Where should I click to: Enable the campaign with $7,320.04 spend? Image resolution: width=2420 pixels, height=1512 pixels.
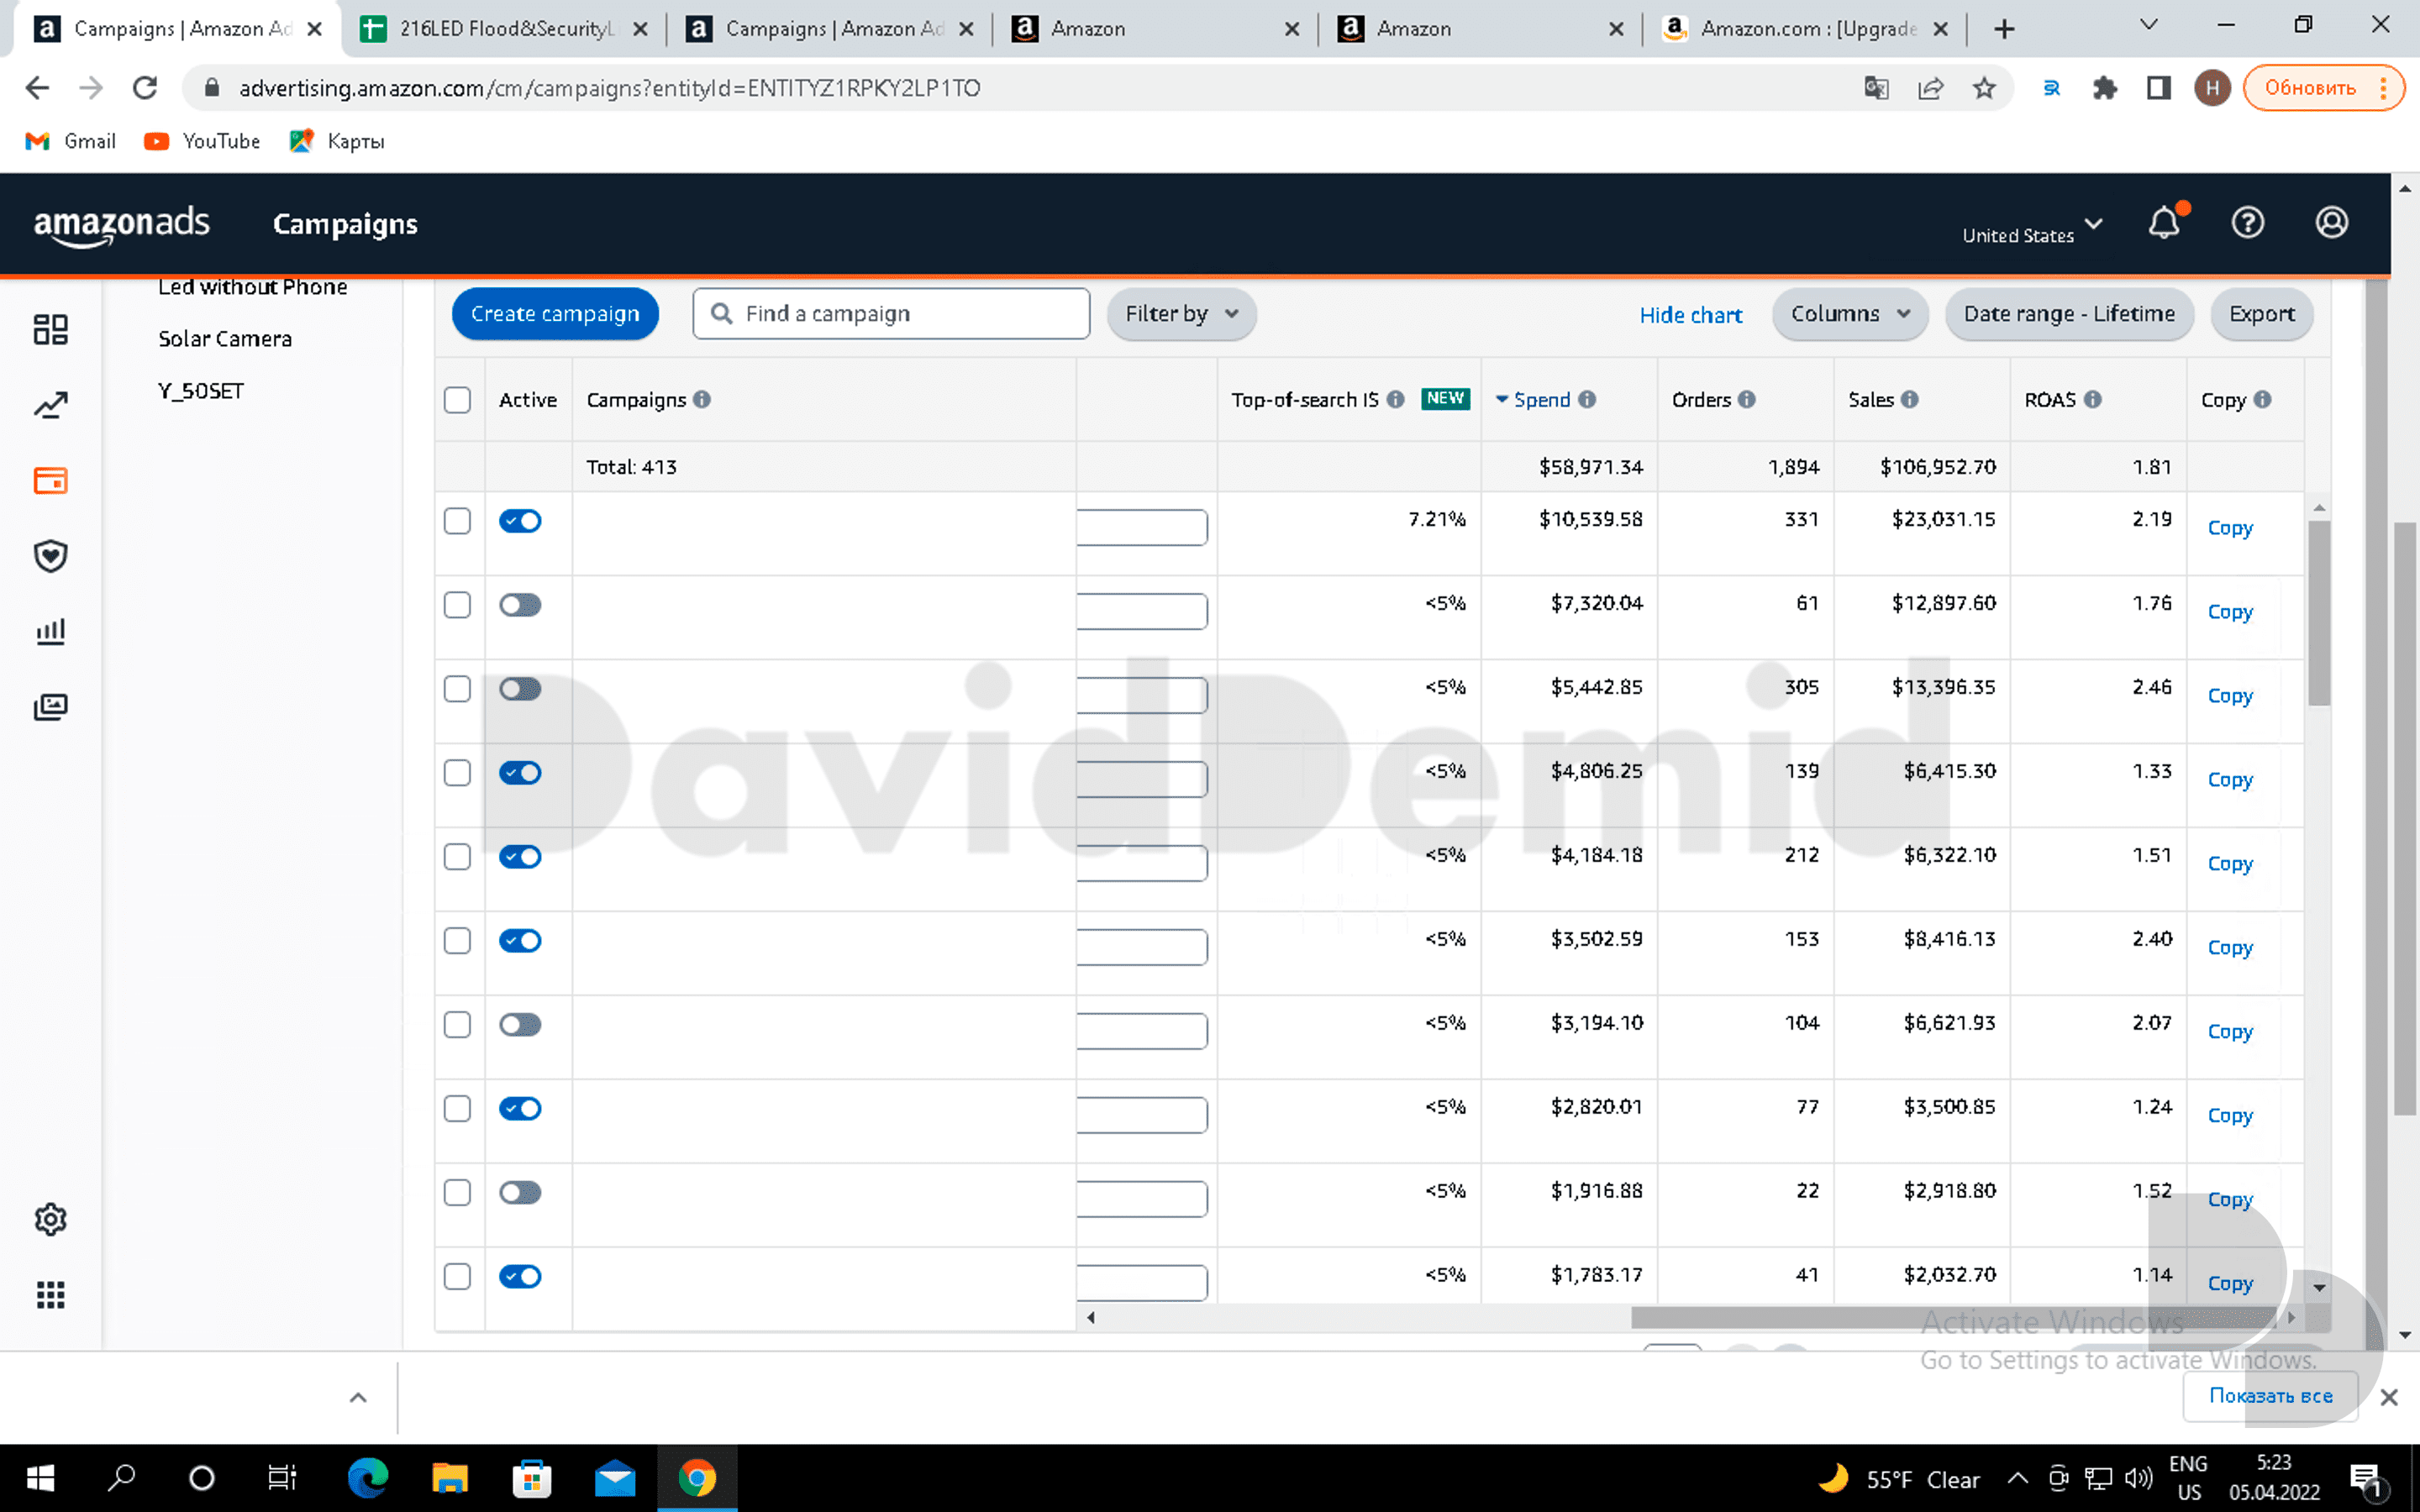[x=520, y=605]
